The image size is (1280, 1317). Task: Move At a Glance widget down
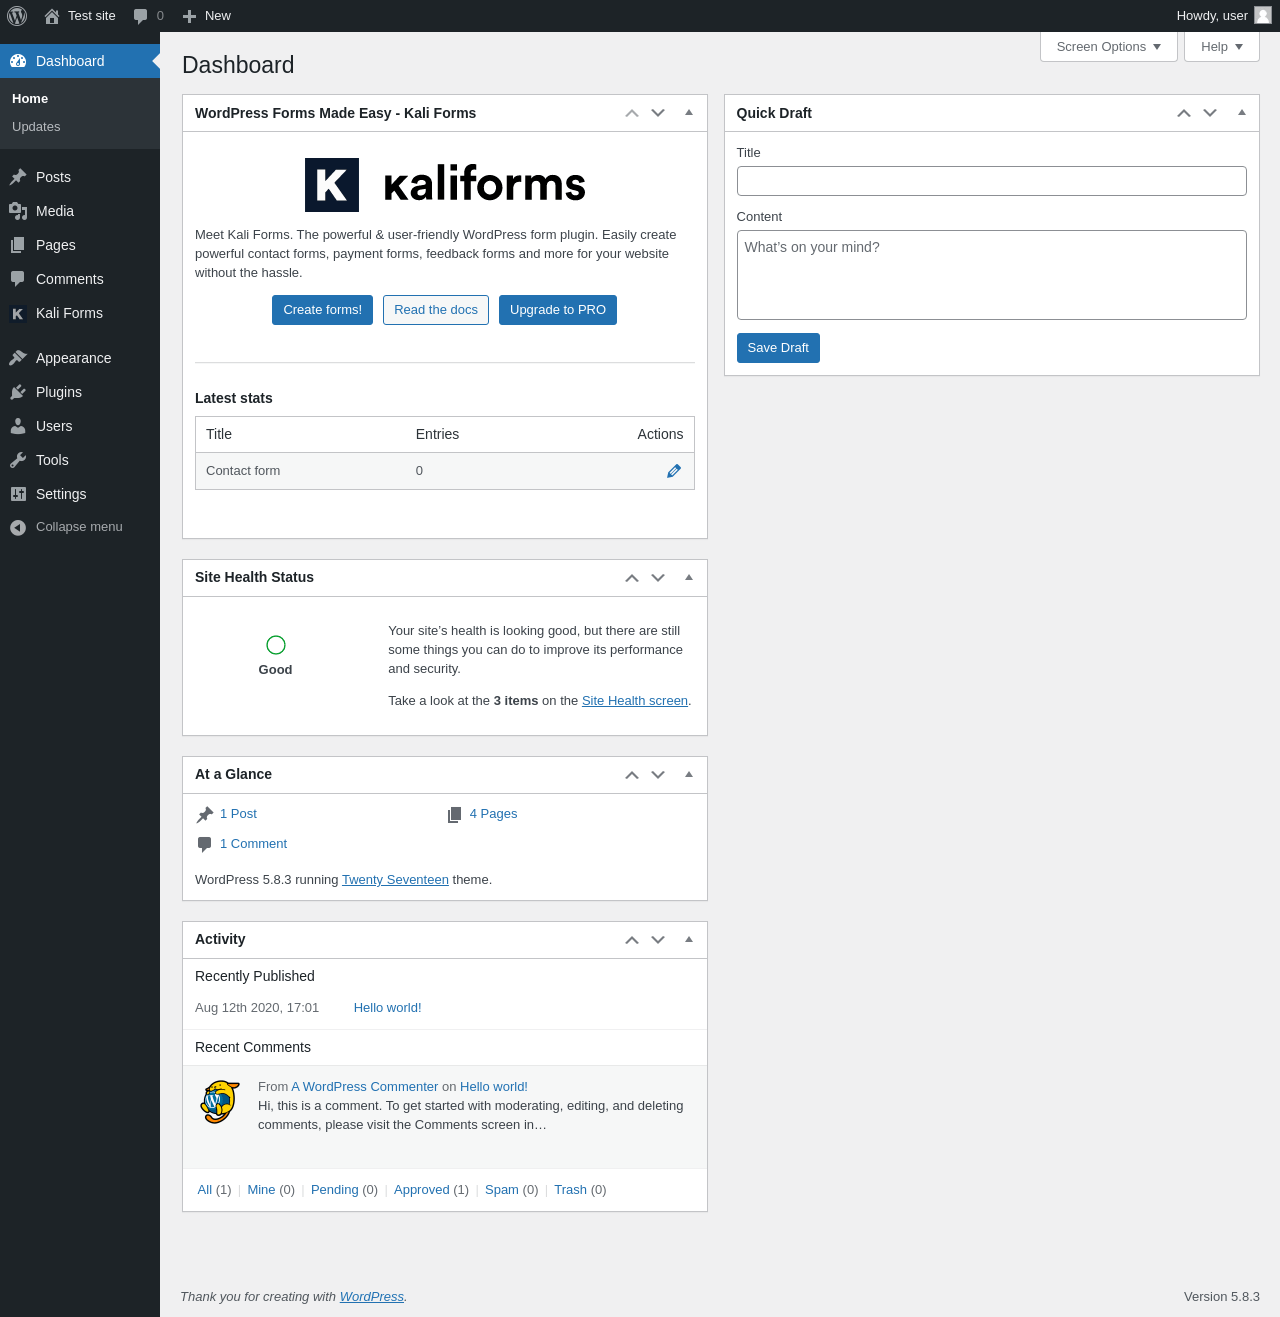pyautogui.click(x=658, y=775)
